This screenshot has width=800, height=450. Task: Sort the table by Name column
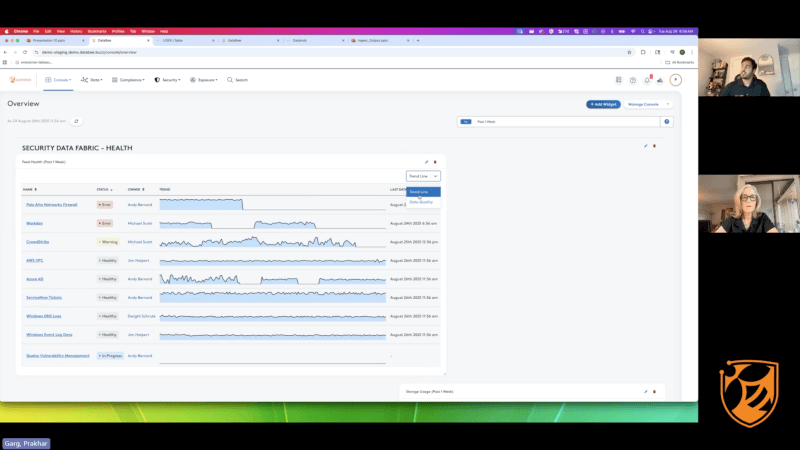tap(30, 189)
